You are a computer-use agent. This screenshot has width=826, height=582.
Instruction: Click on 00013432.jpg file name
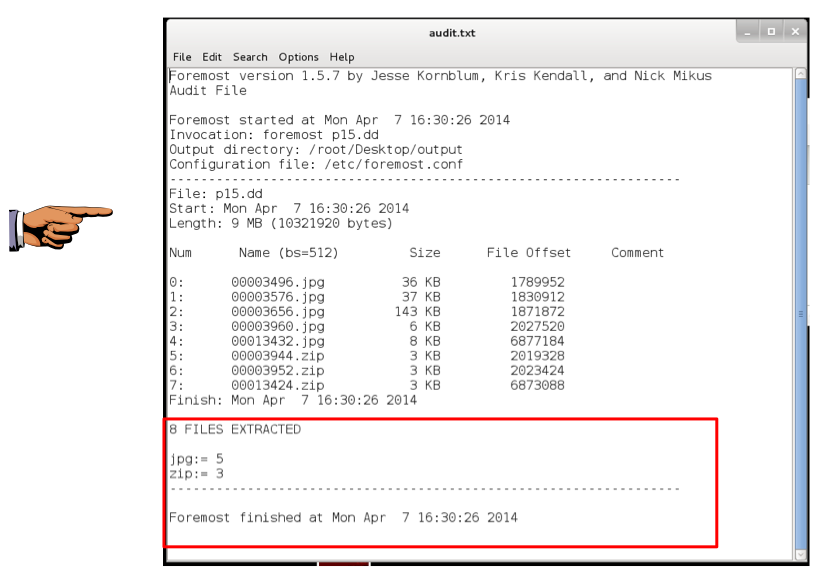pyautogui.click(x=278, y=341)
